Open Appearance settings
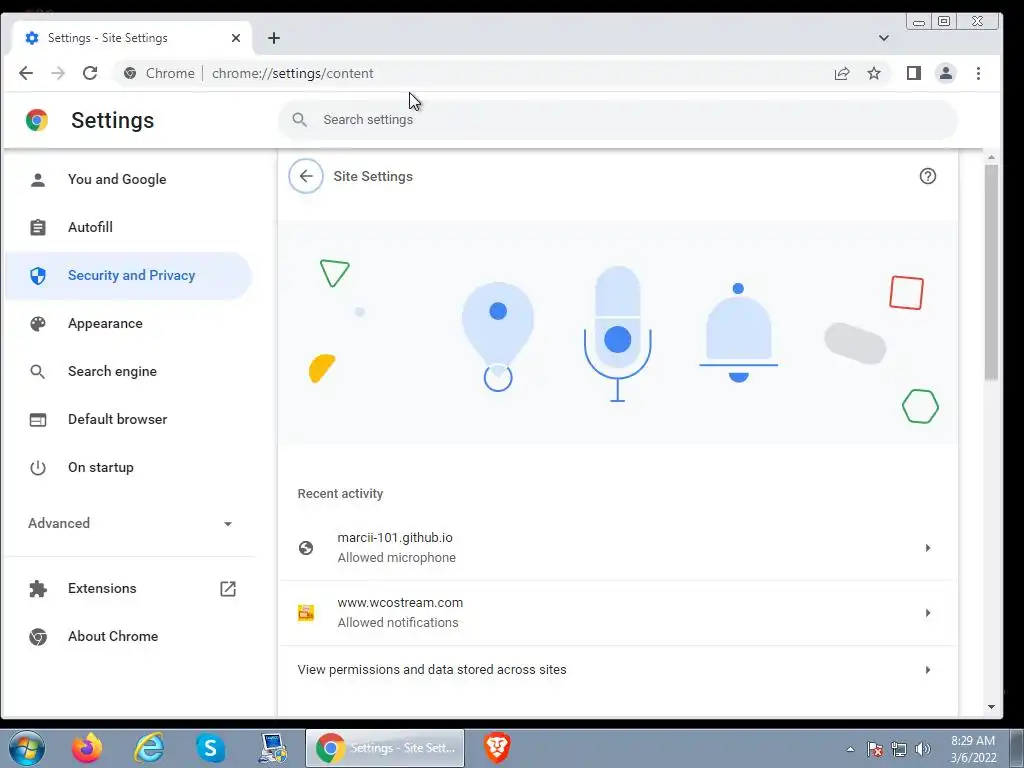Viewport: 1024px width, 768px height. coord(128,323)
